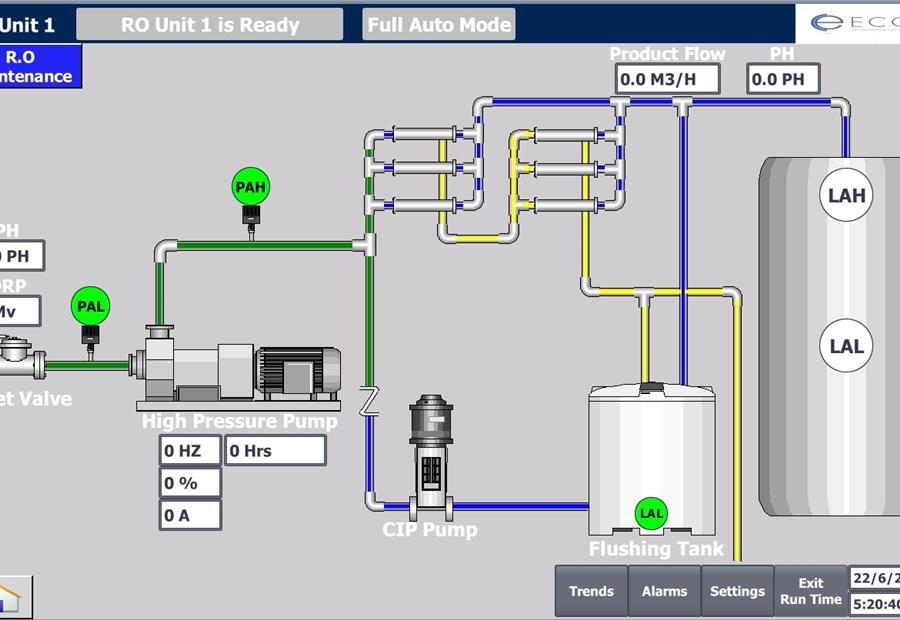Click the 'RO Unit 1 is Ready' status banner
900x620 pixels.
[x=210, y=25]
